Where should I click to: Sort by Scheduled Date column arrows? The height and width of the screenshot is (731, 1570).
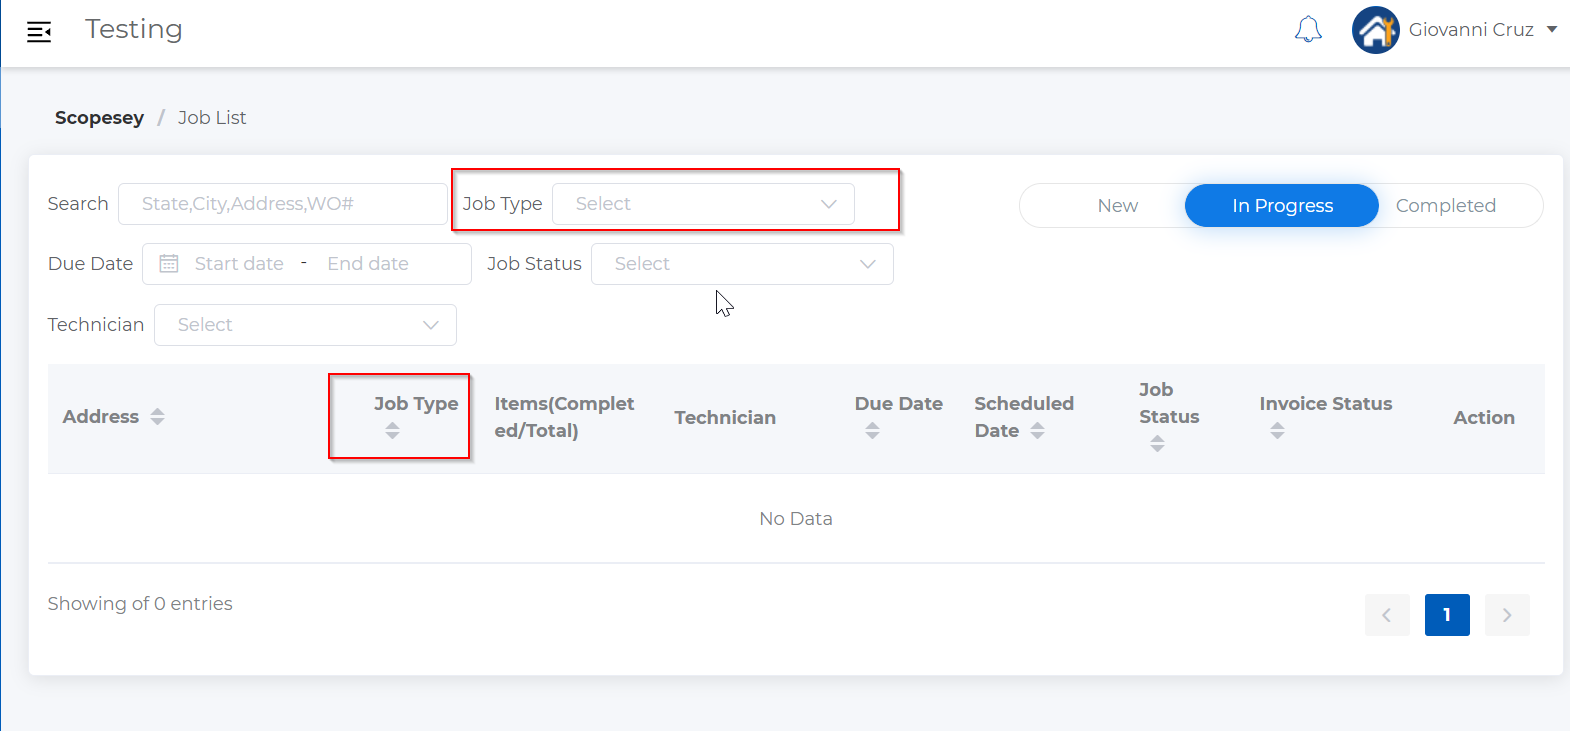1037,431
